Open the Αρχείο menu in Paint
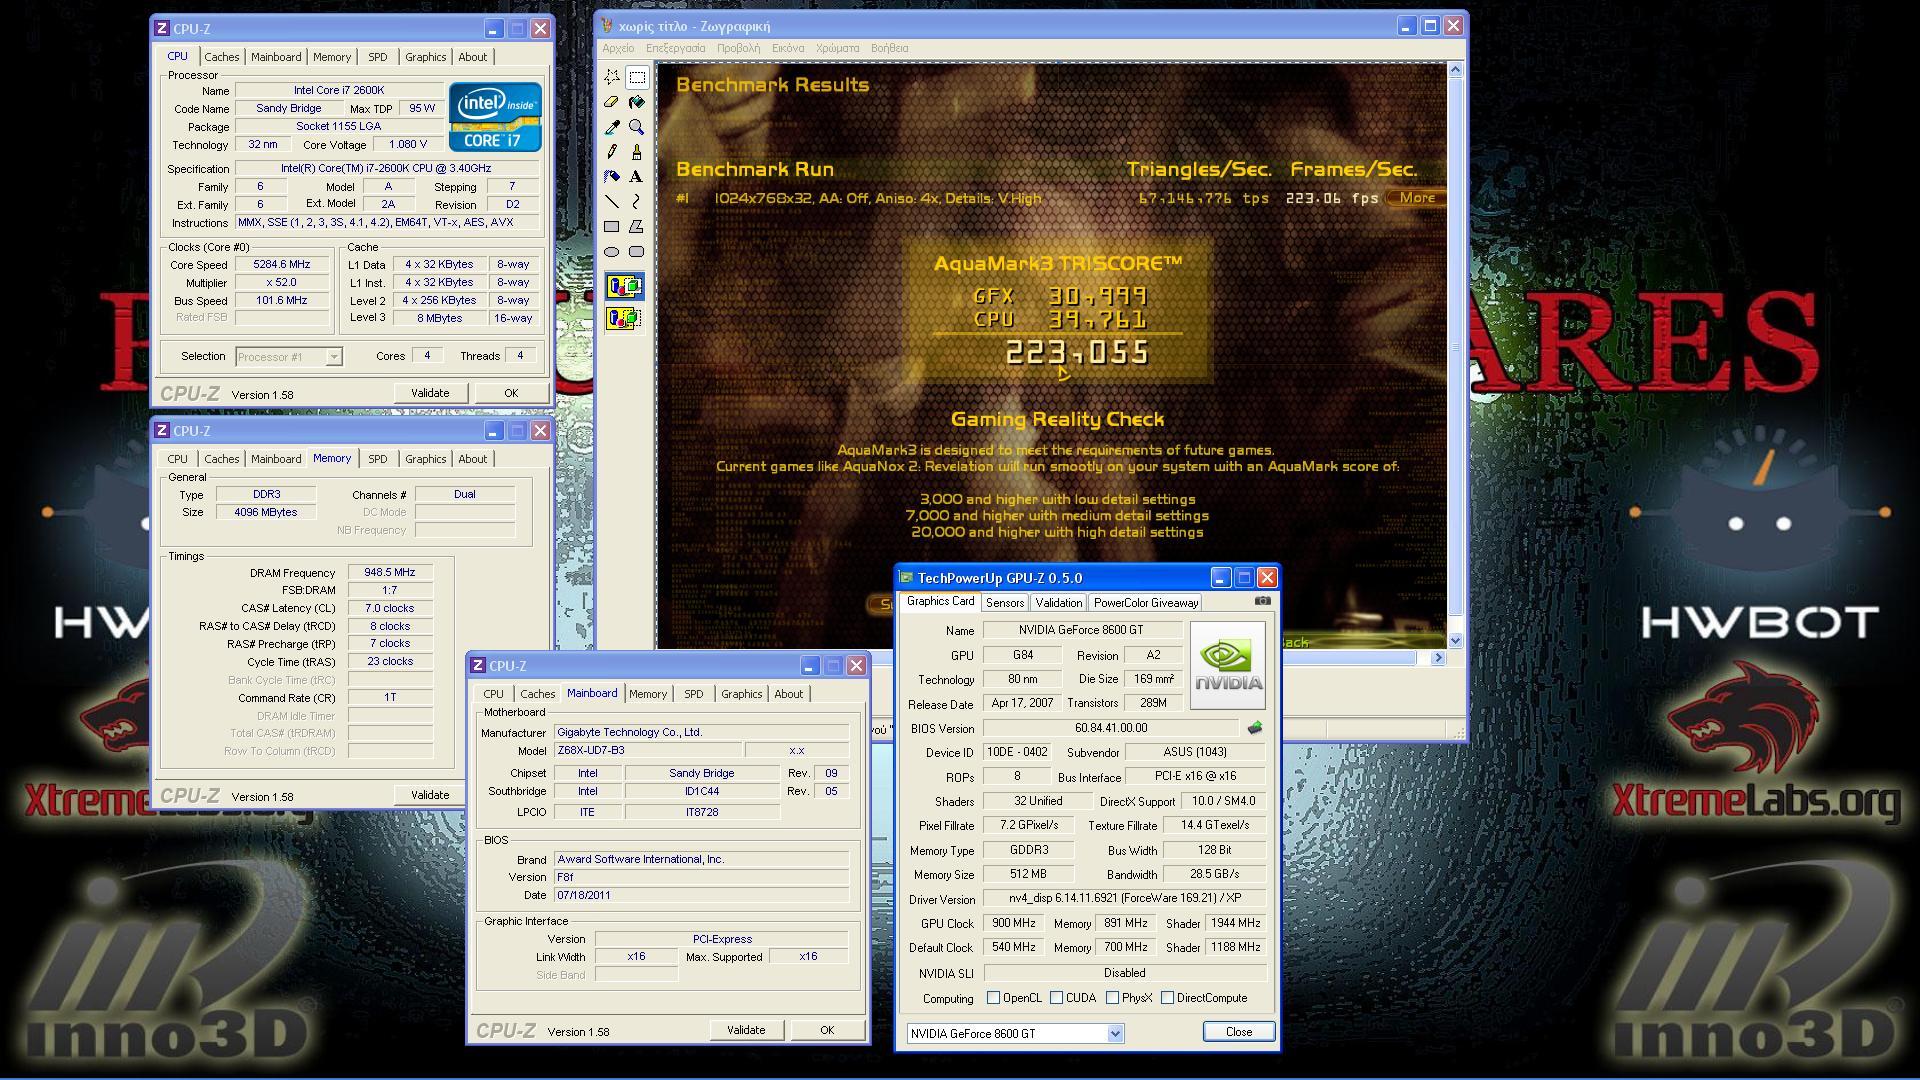 [618, 48]
